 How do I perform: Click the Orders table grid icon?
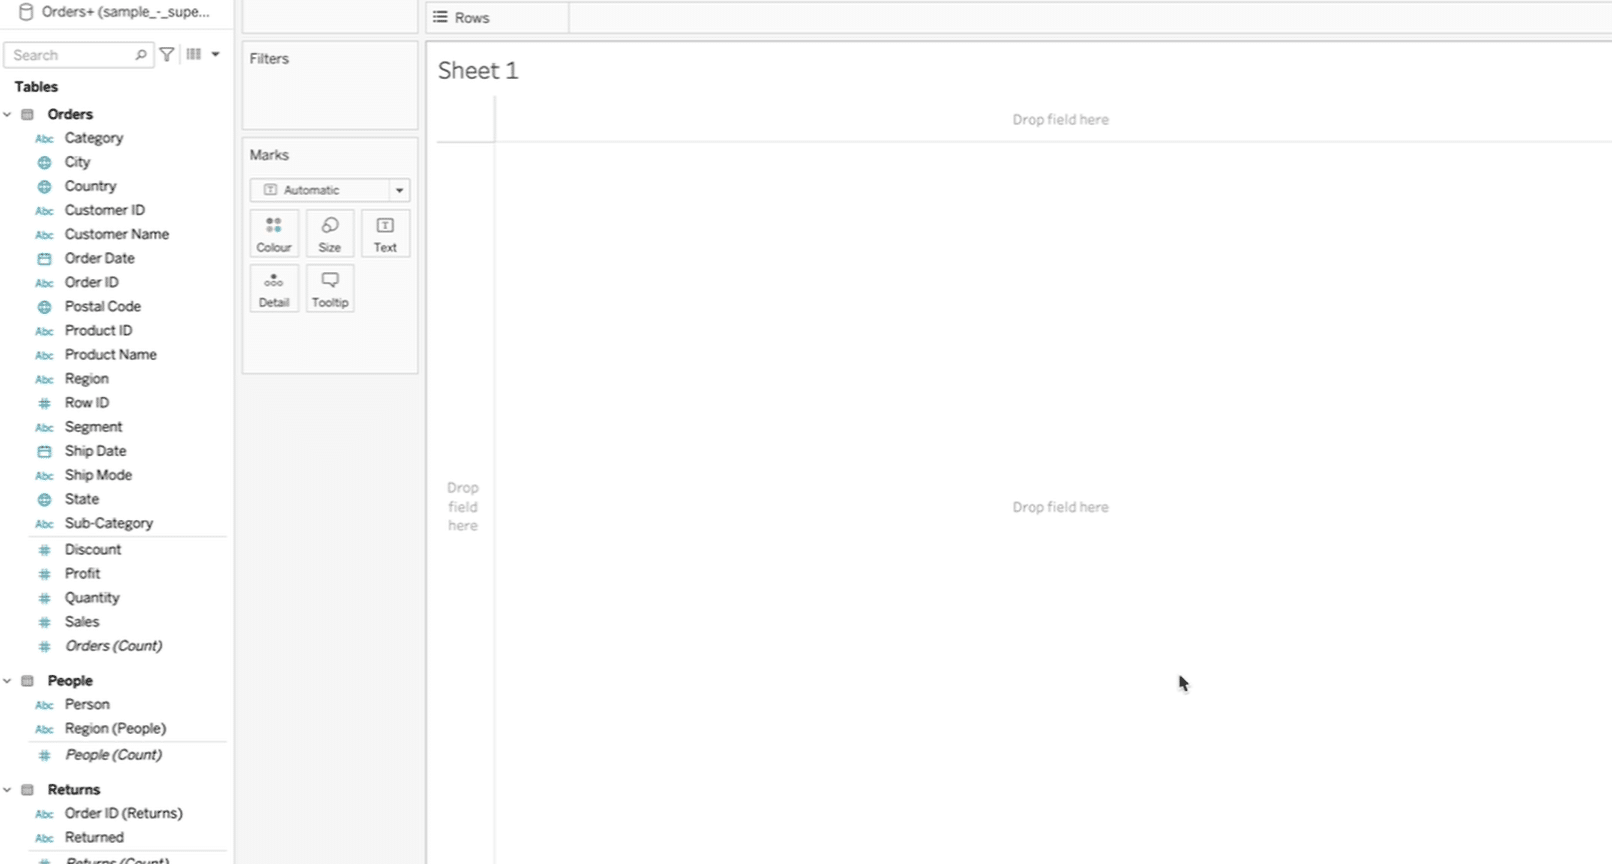point(28,114)
